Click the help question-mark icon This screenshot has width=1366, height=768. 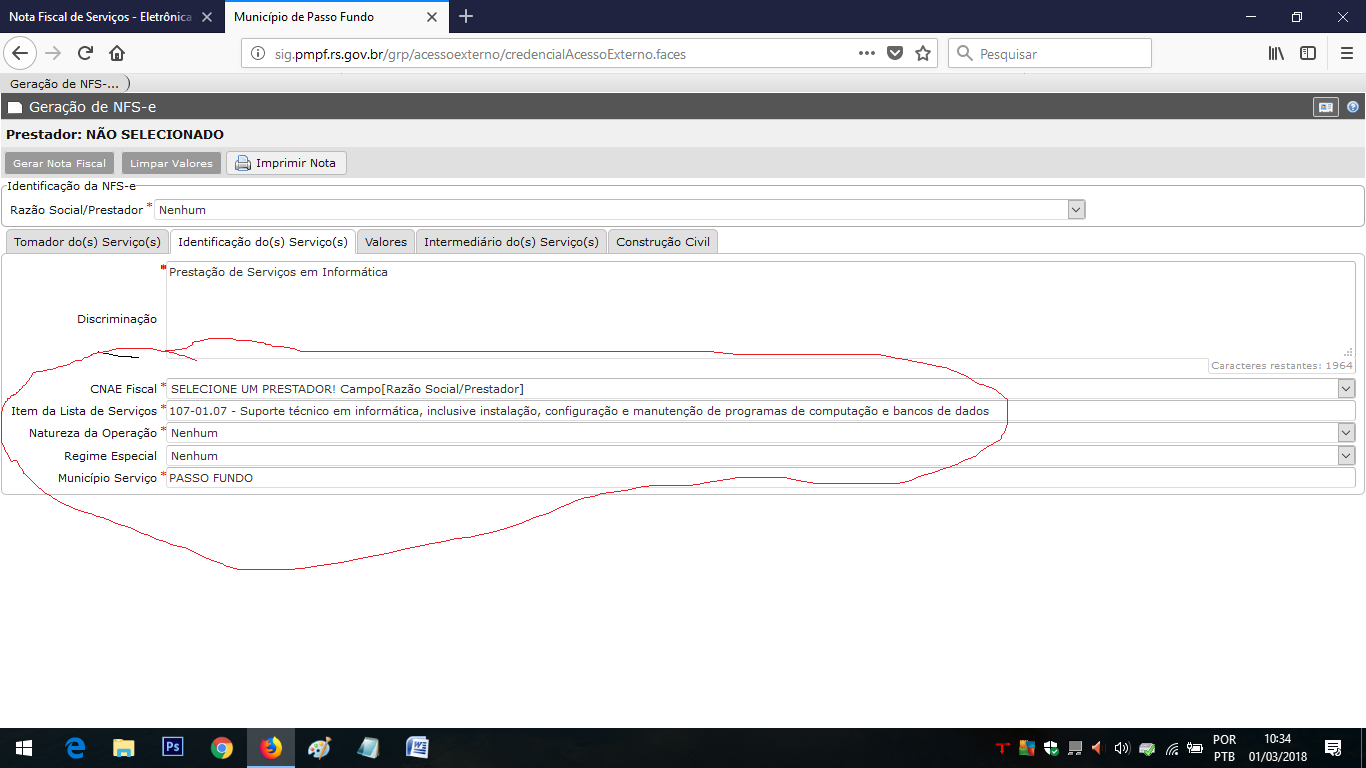pyautogui.click(x=1352, y=107)
